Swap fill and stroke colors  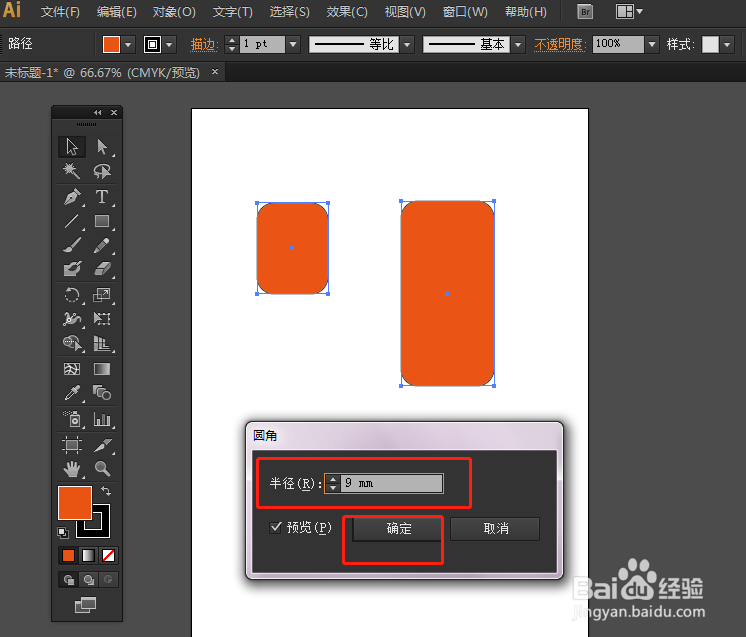pyautogui.click(x=106, y=490)
